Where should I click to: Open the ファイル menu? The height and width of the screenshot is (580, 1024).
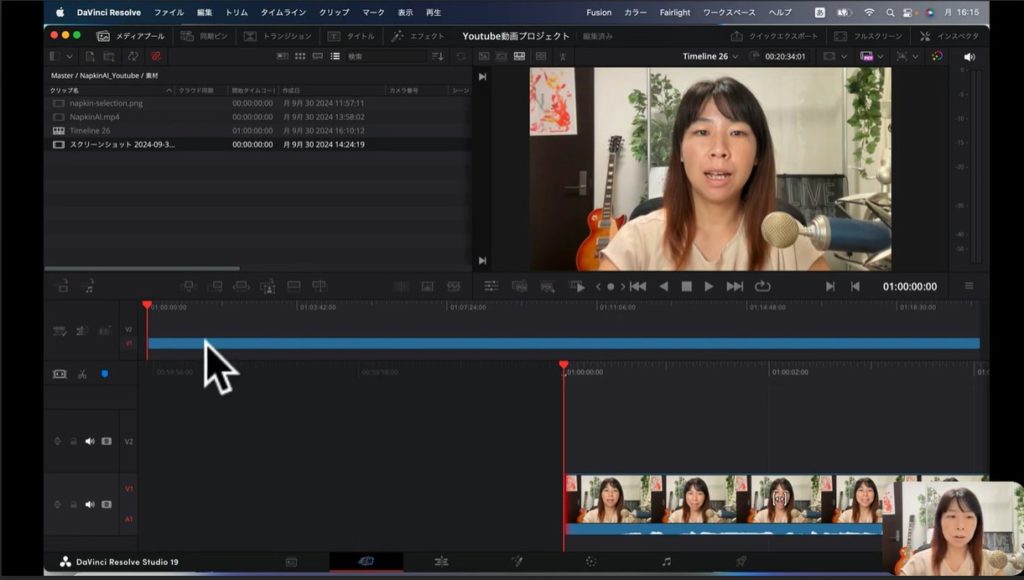[168, 12]
